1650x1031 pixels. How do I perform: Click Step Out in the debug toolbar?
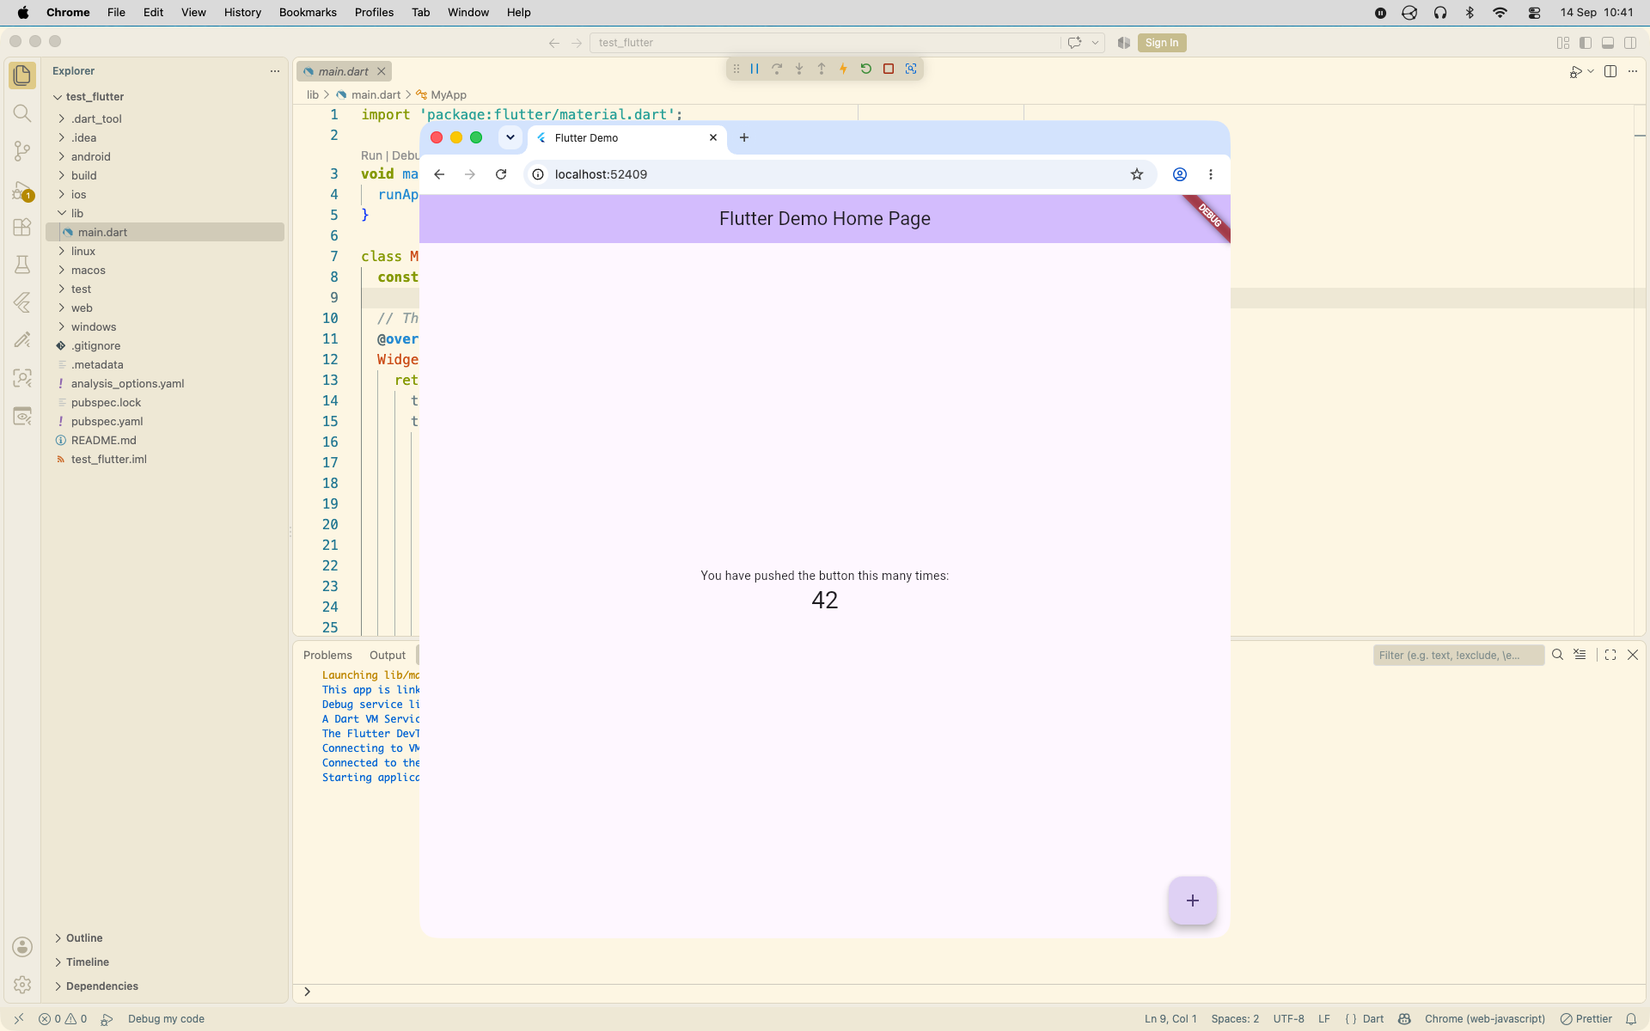[821, 69]
